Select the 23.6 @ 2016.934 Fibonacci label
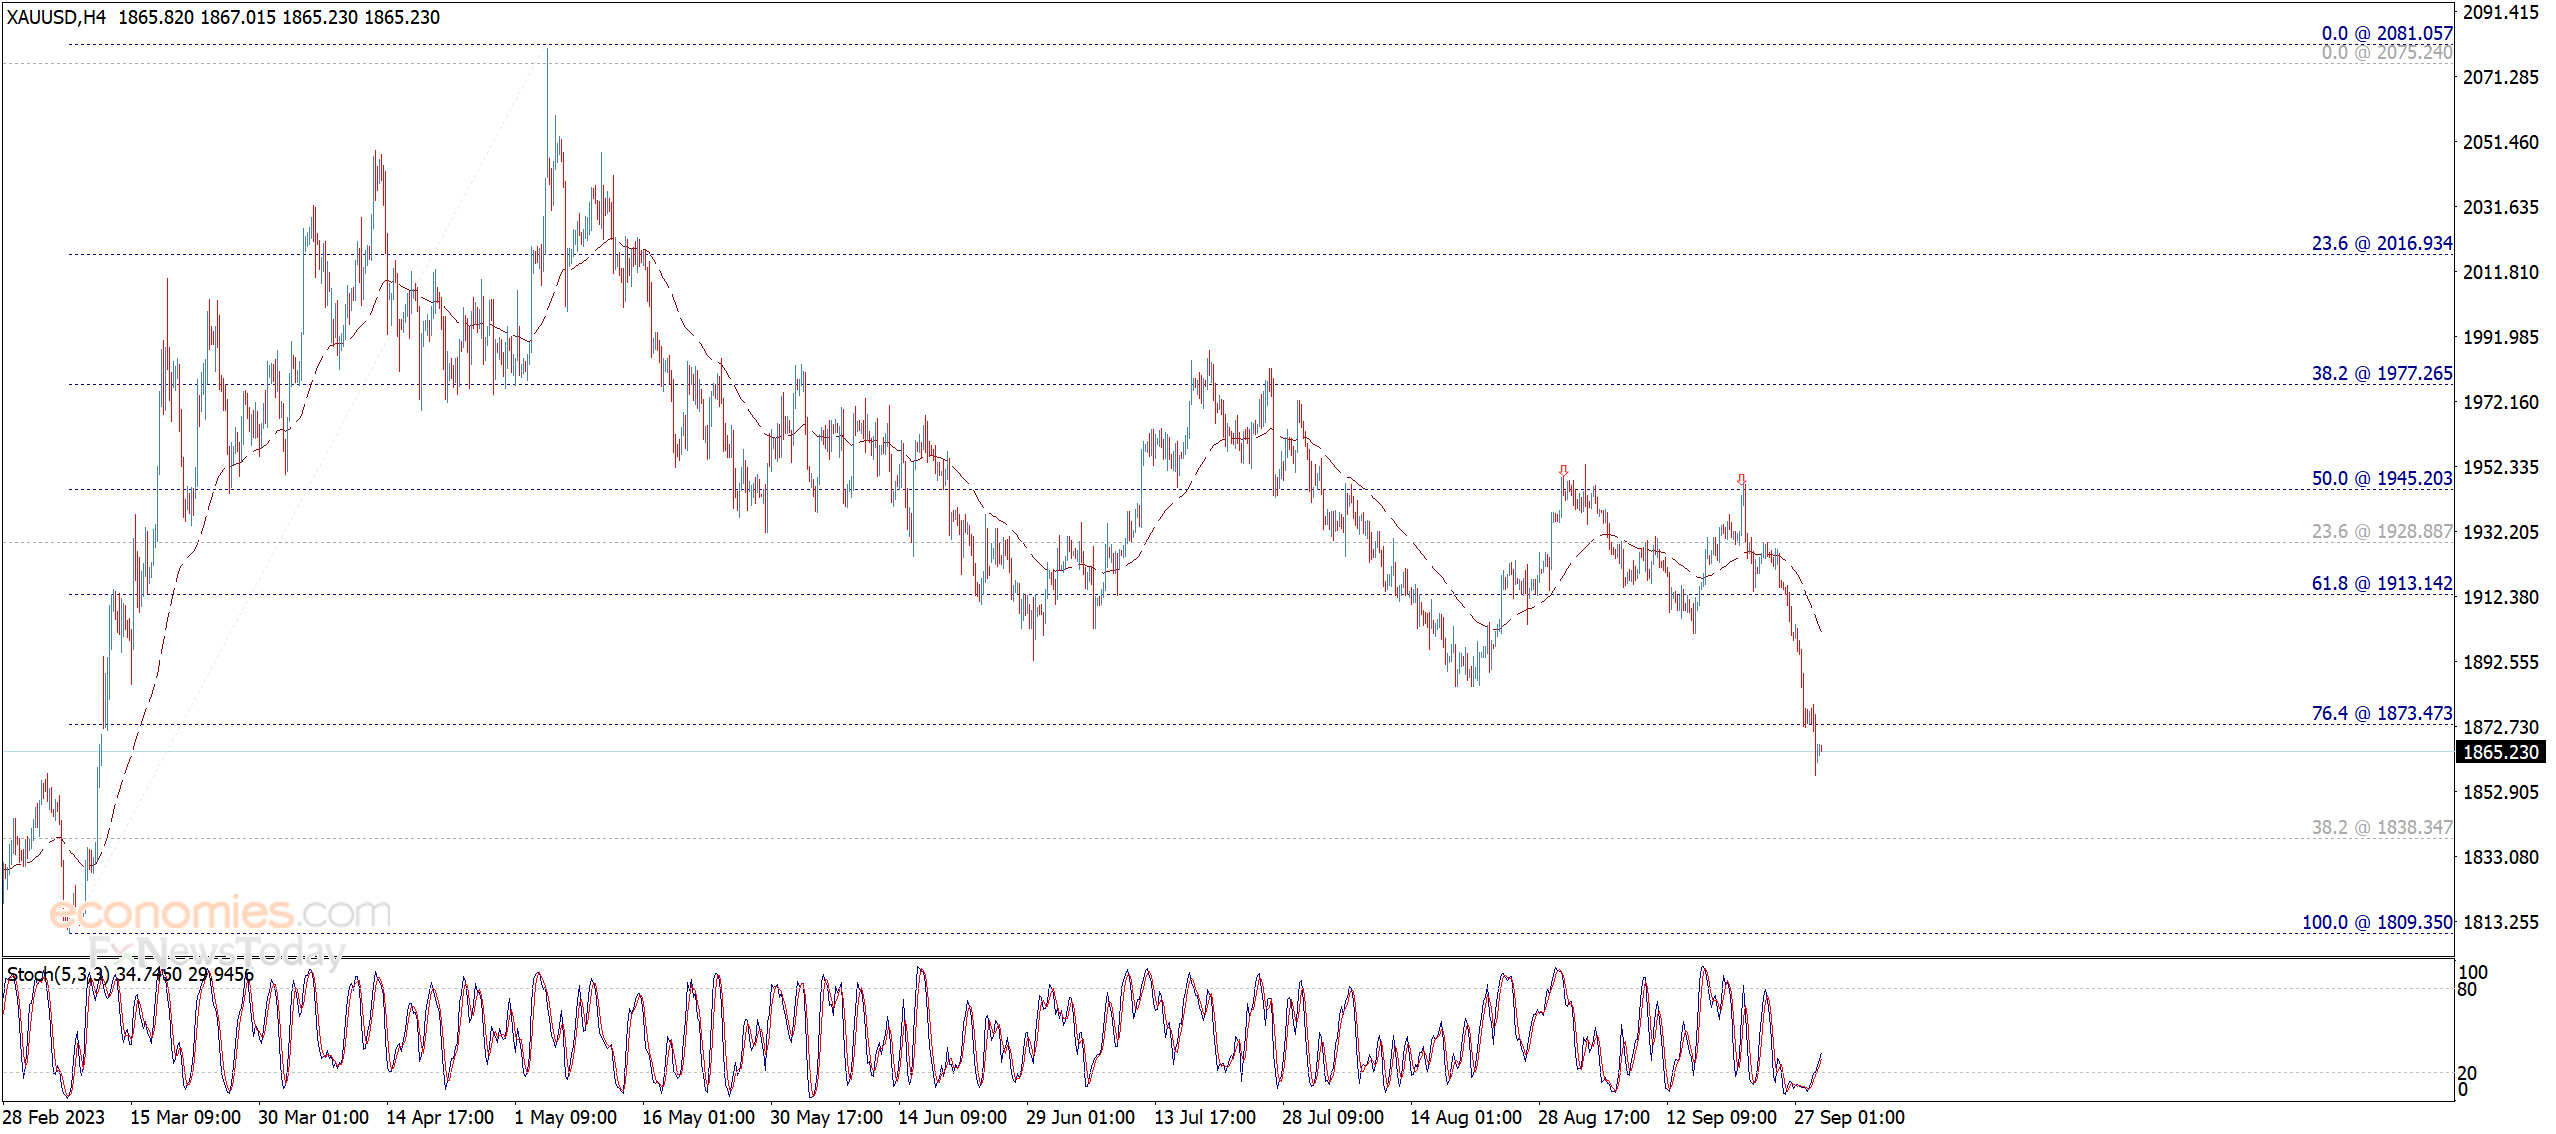Screen dimensions: 2556x1134 click(2381, 243)
